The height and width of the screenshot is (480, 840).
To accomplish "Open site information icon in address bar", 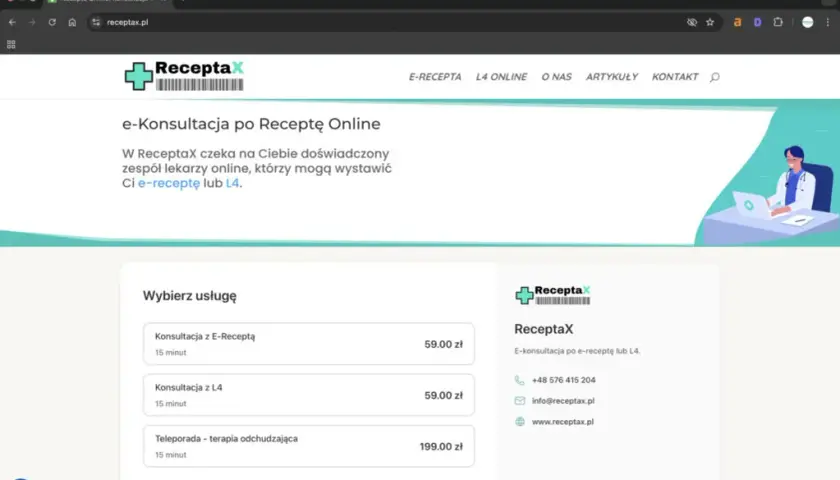I will [x=96, y=22].
